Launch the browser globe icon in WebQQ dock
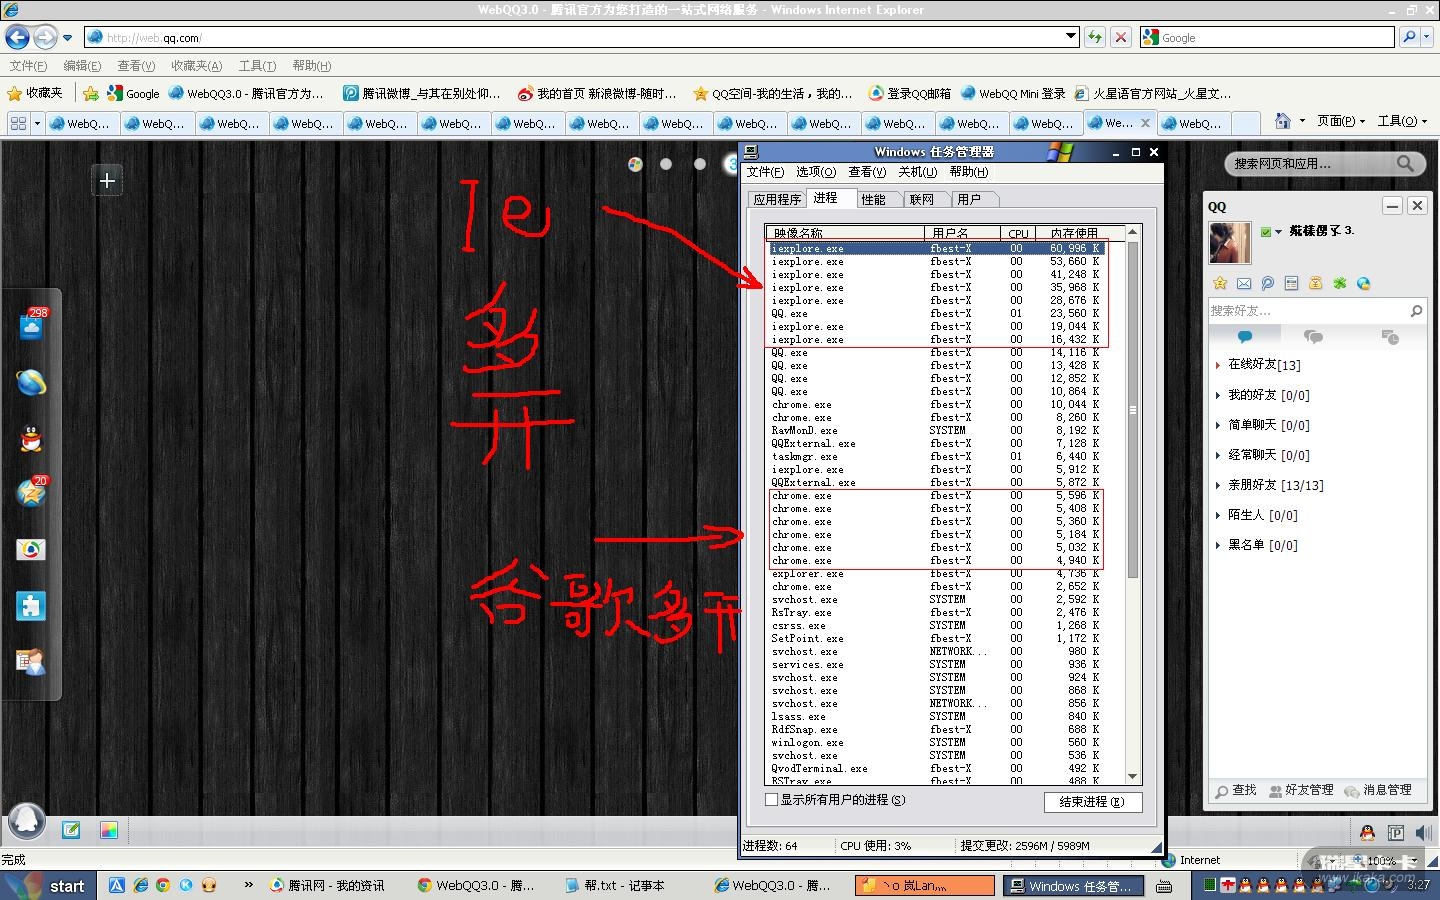Image resolution: width=1440 pixels, height=900 pixels. [x=31, y=382]
